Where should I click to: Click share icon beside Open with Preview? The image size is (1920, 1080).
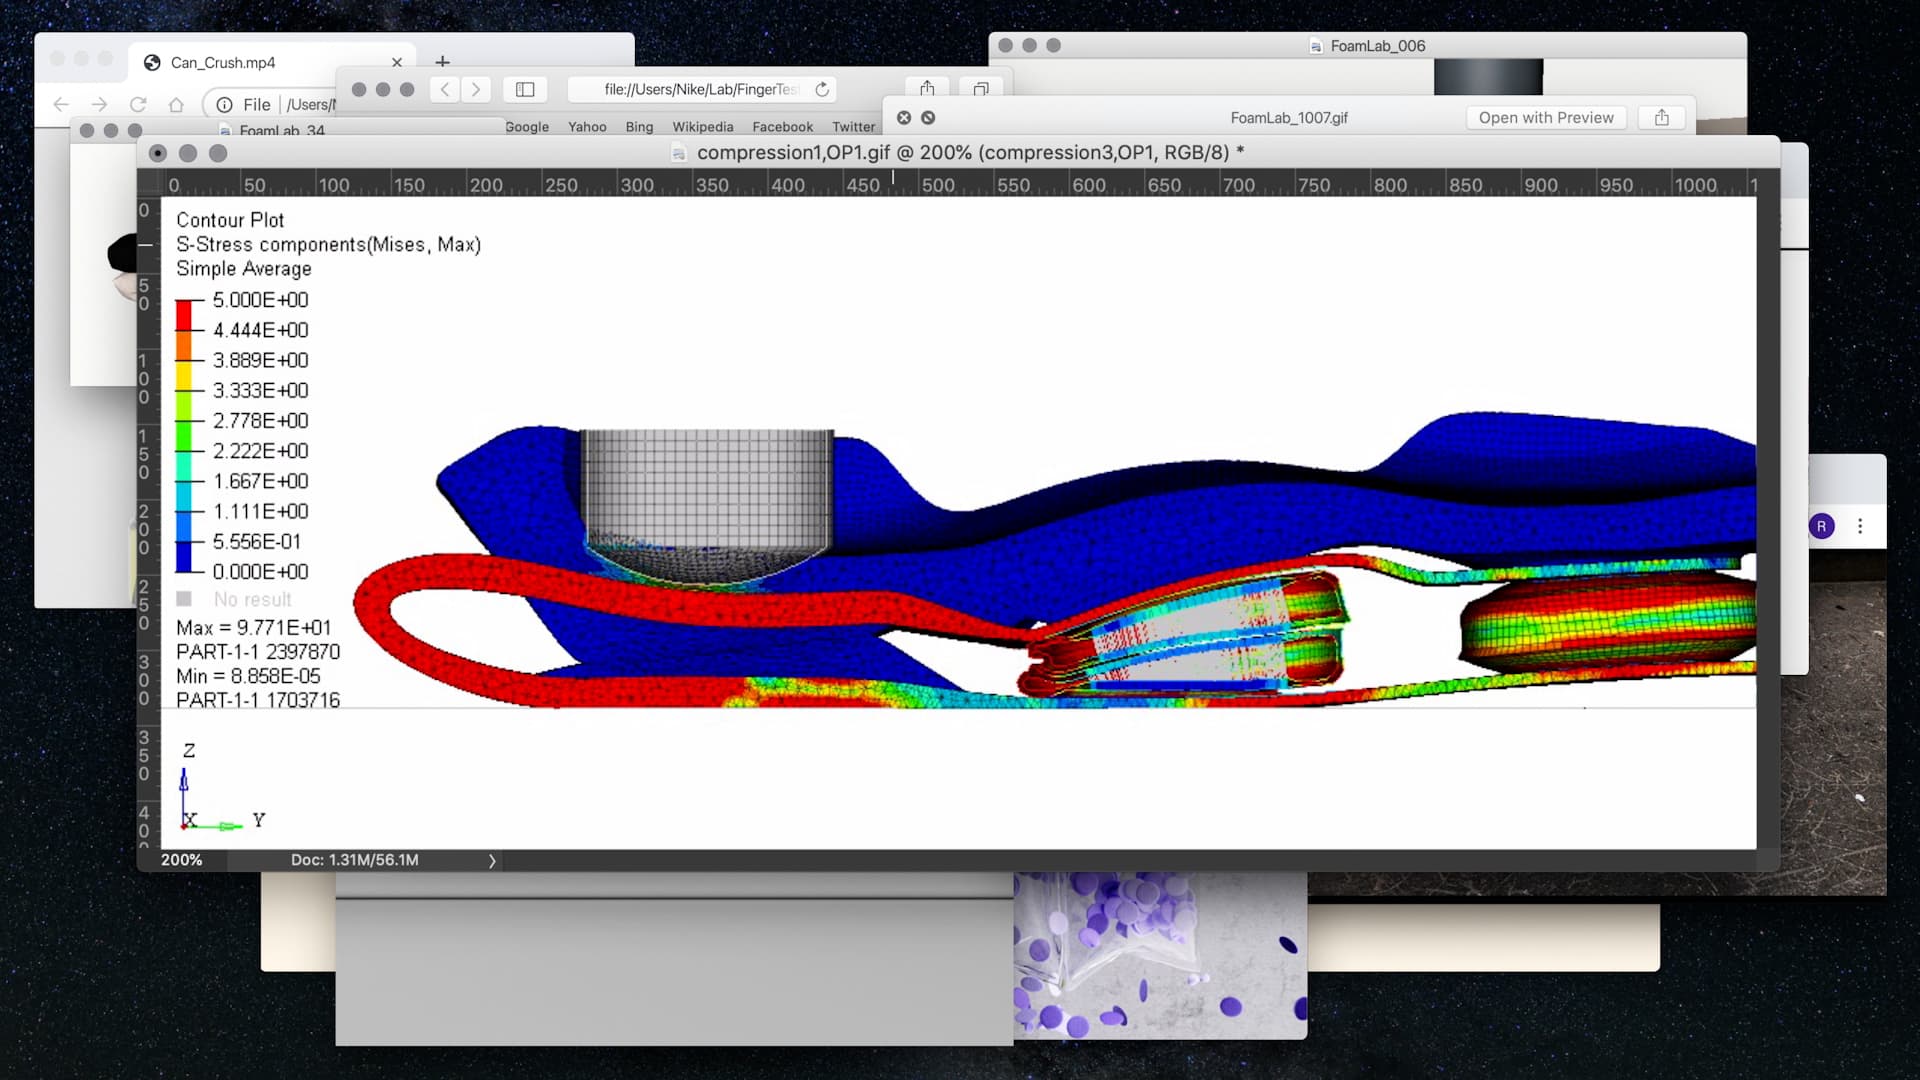[x=1662, y=118]
